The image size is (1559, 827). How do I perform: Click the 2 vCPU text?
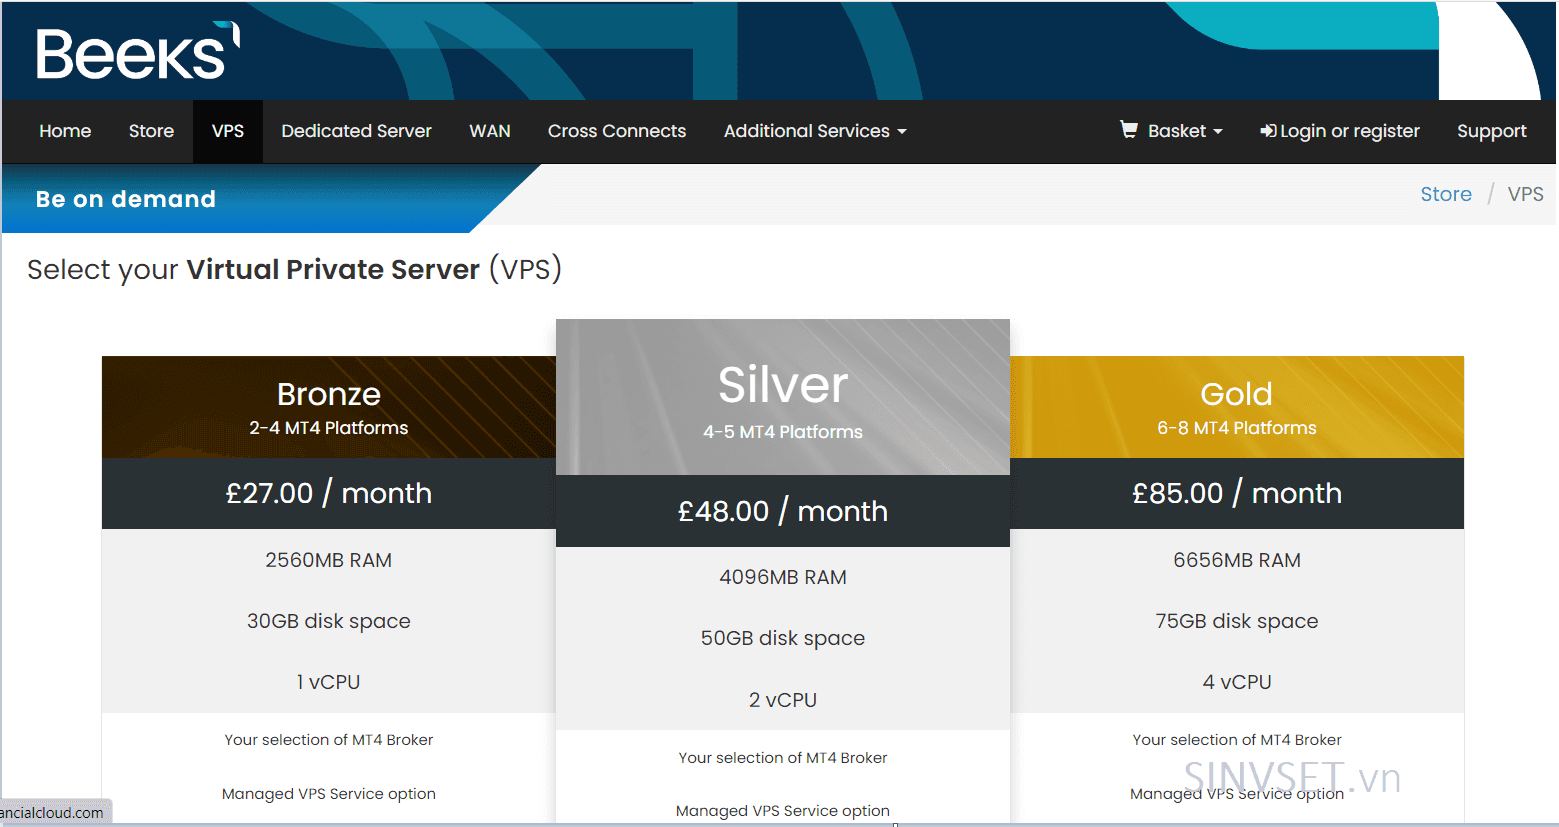point(783,700)
